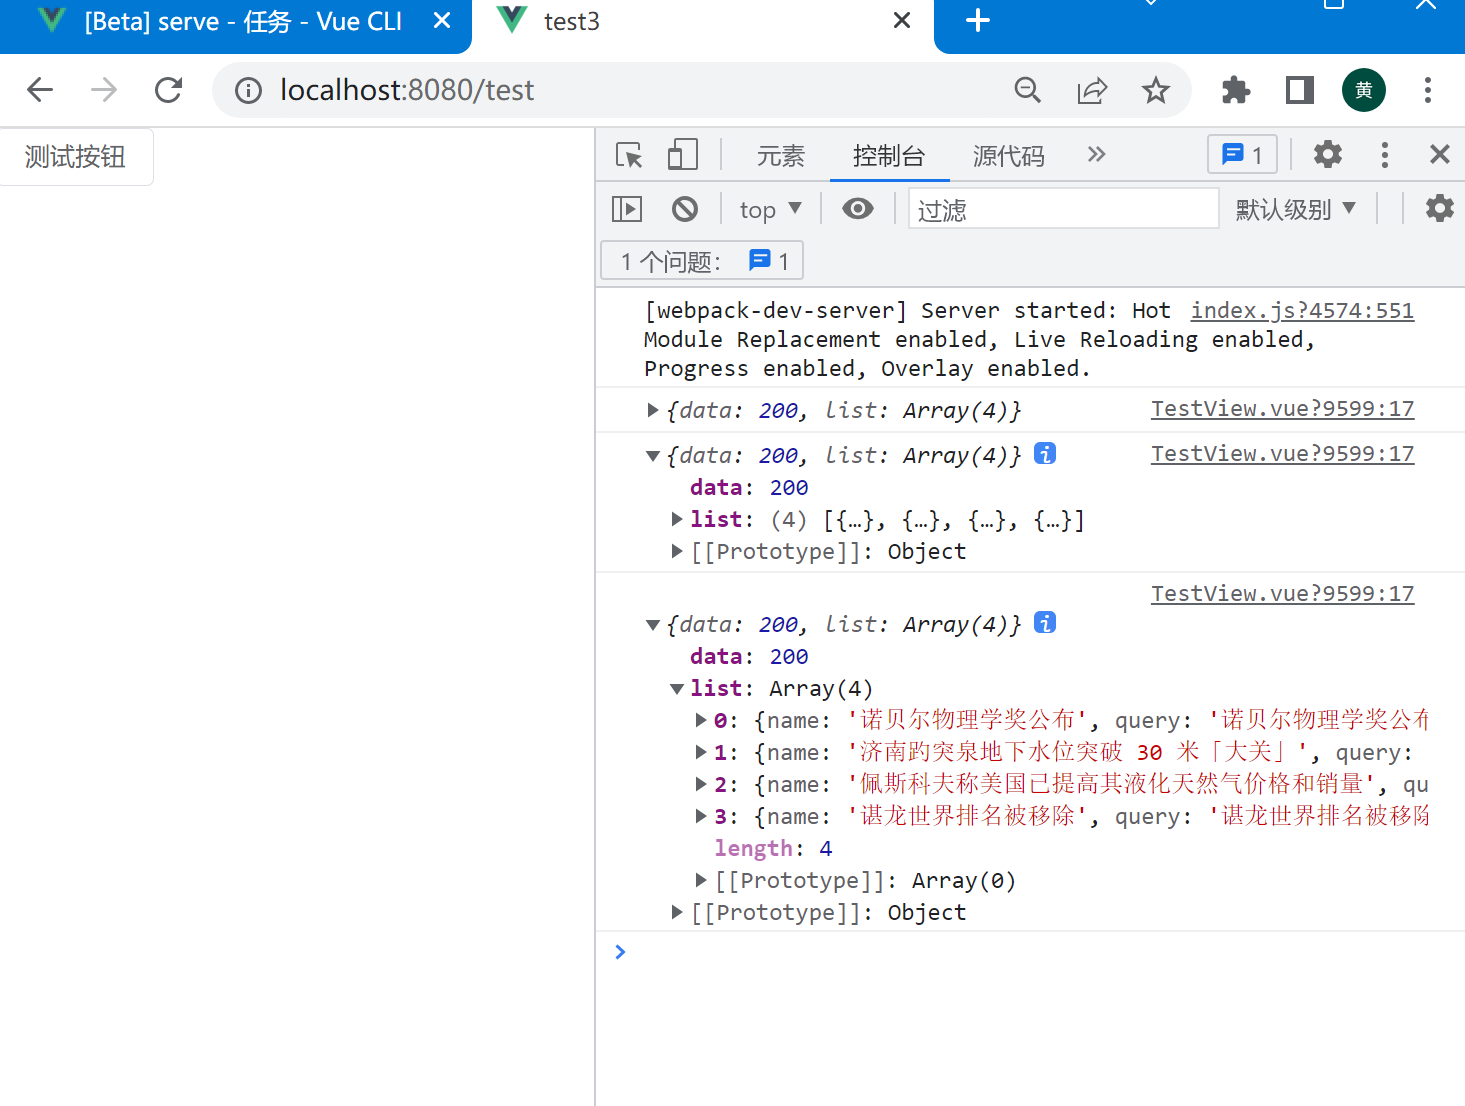
Task: Bookmark this page with star icon
Action: tap(1155, 90)
